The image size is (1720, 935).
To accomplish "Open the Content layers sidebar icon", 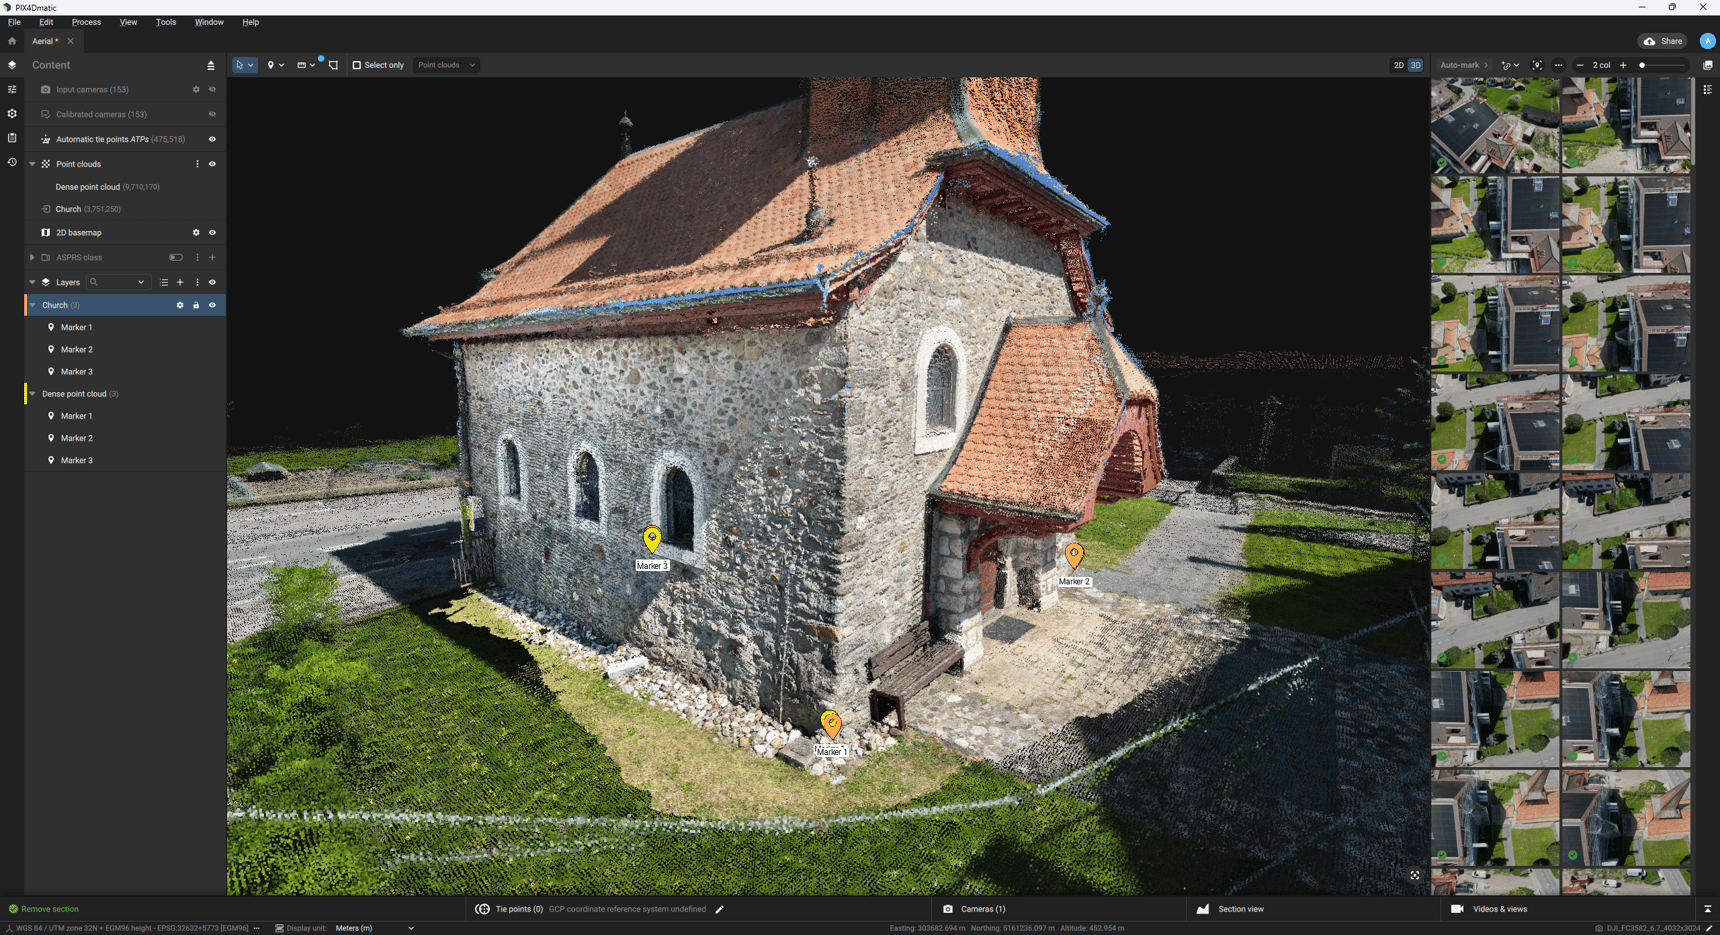I will (12, 65).
